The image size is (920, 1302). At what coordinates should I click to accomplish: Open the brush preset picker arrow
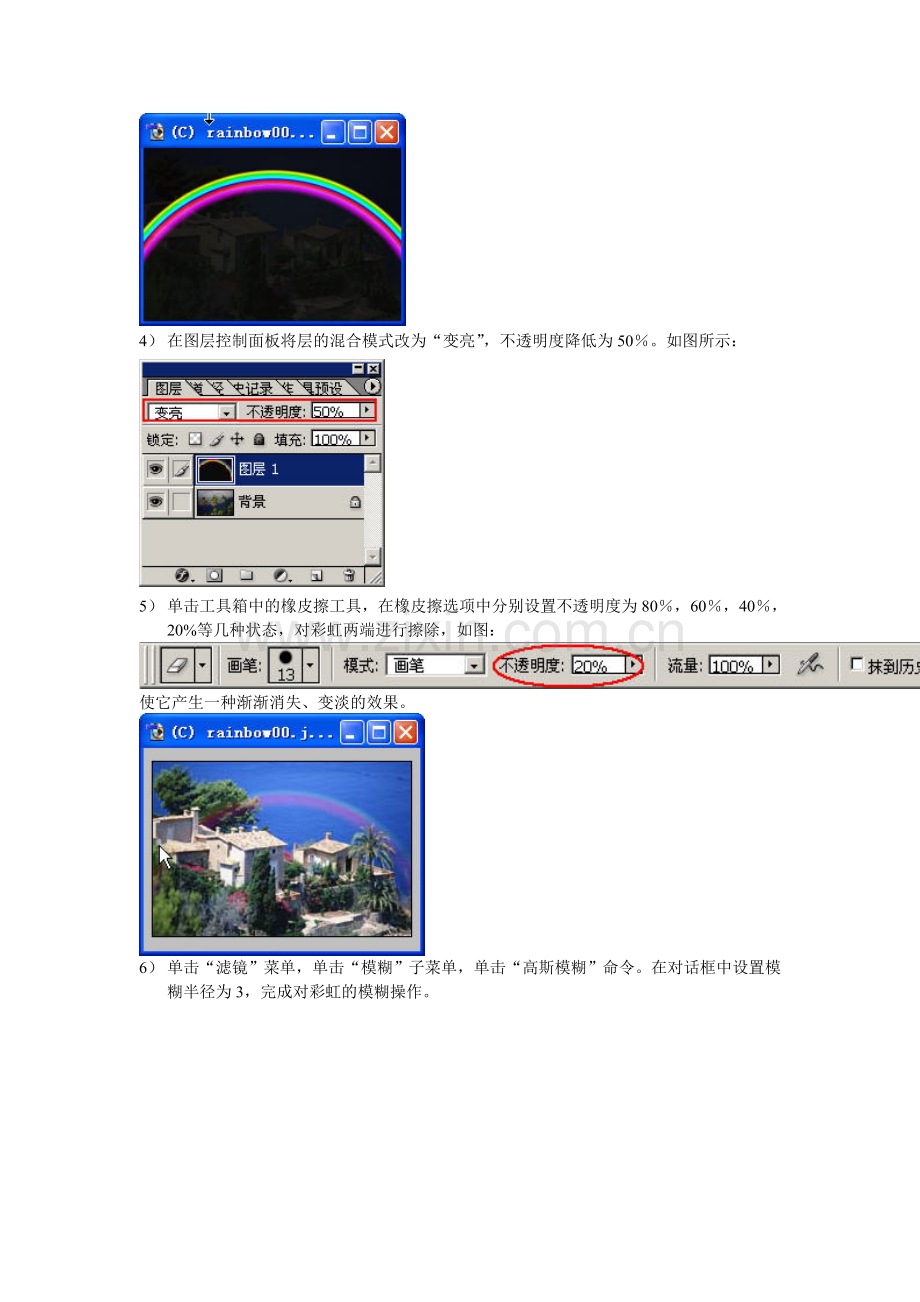pyautogui.click(x=310, y=665)
